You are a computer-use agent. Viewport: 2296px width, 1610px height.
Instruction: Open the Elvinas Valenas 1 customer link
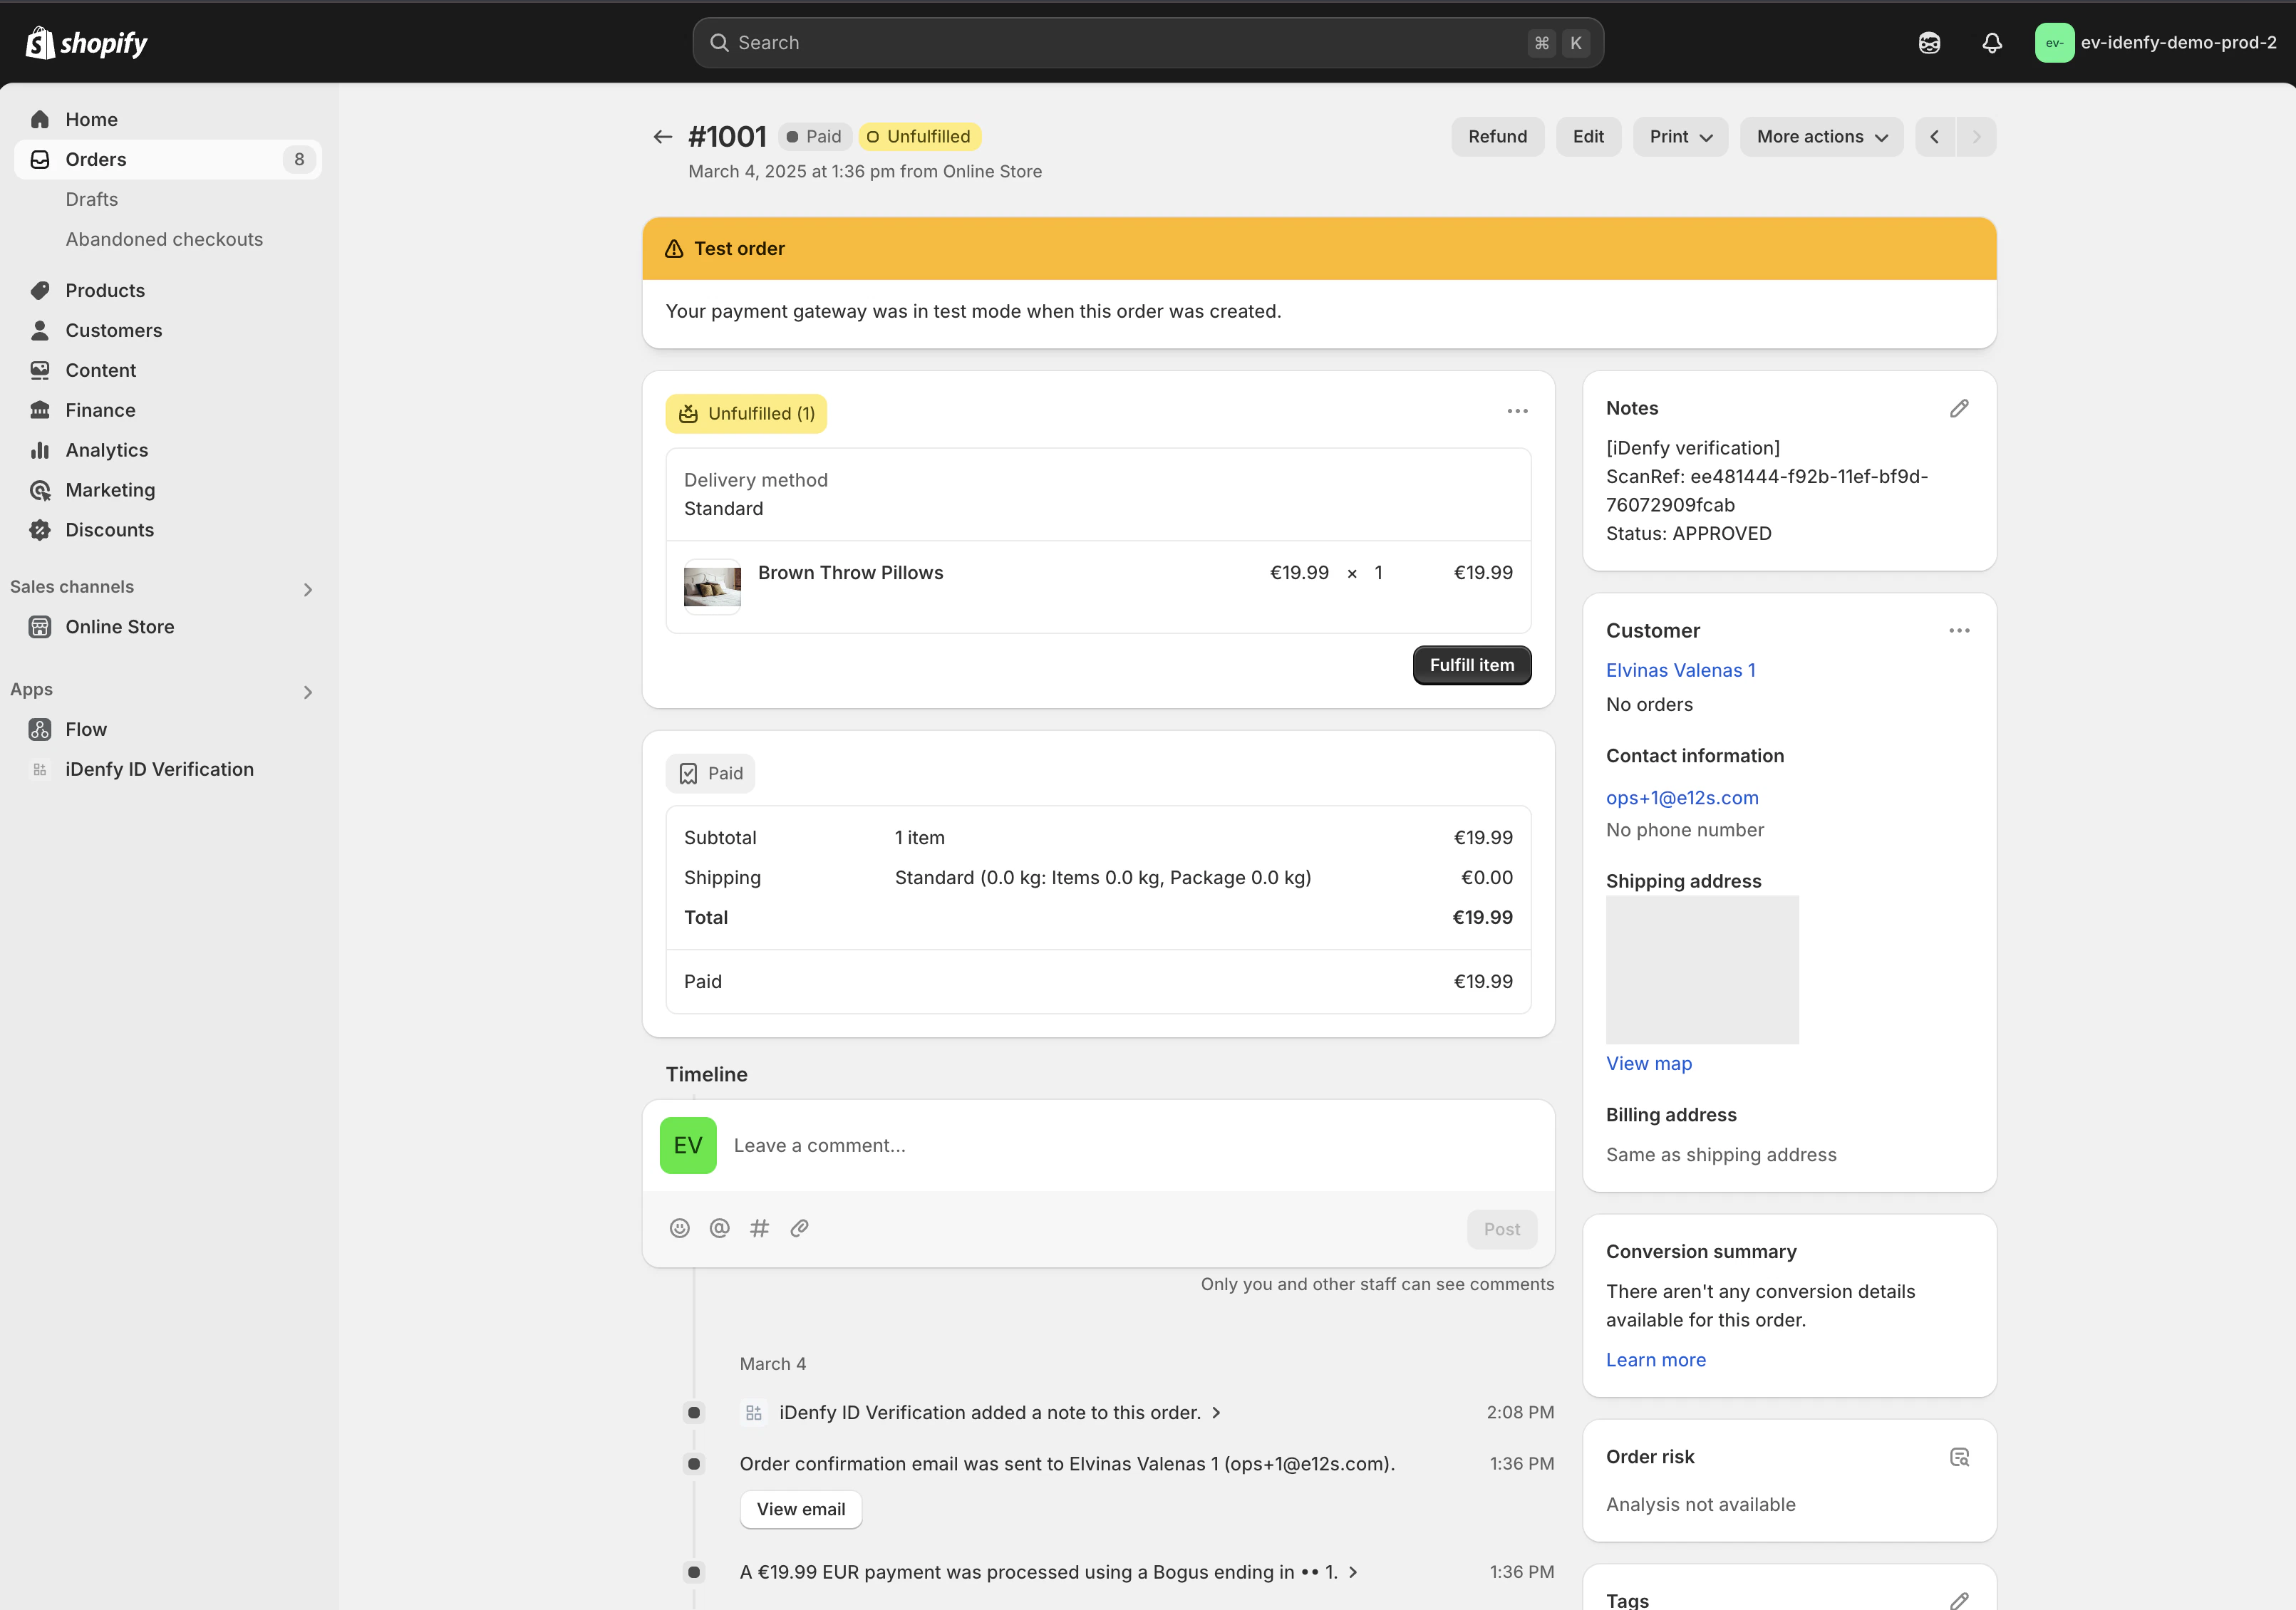[1680, 670]
